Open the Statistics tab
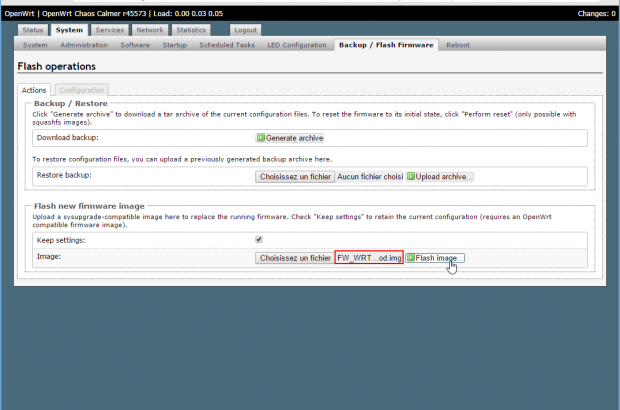Screen dimensions: 620x410 point(191,31)
